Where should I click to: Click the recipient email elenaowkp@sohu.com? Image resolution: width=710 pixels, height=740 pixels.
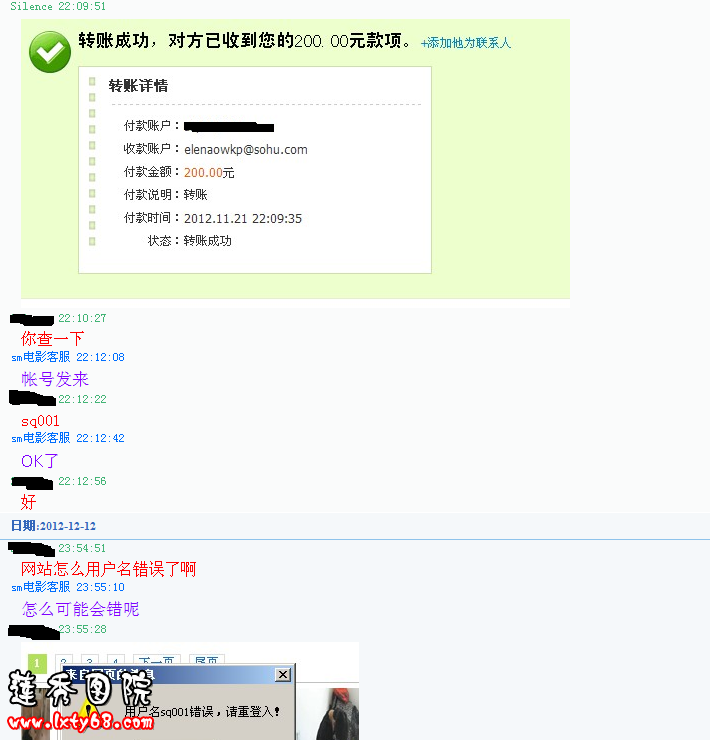click(246, 150)
